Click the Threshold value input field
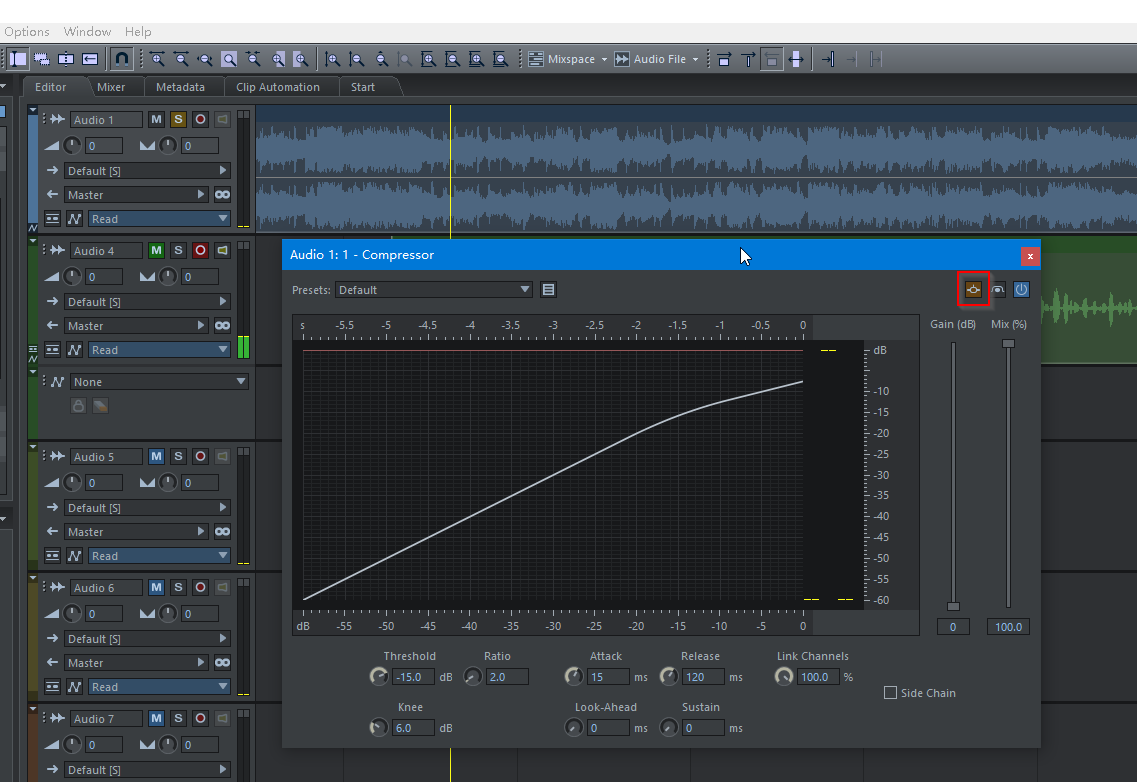This screenshot has height=782, width=1137. click(x=413, y=677)
